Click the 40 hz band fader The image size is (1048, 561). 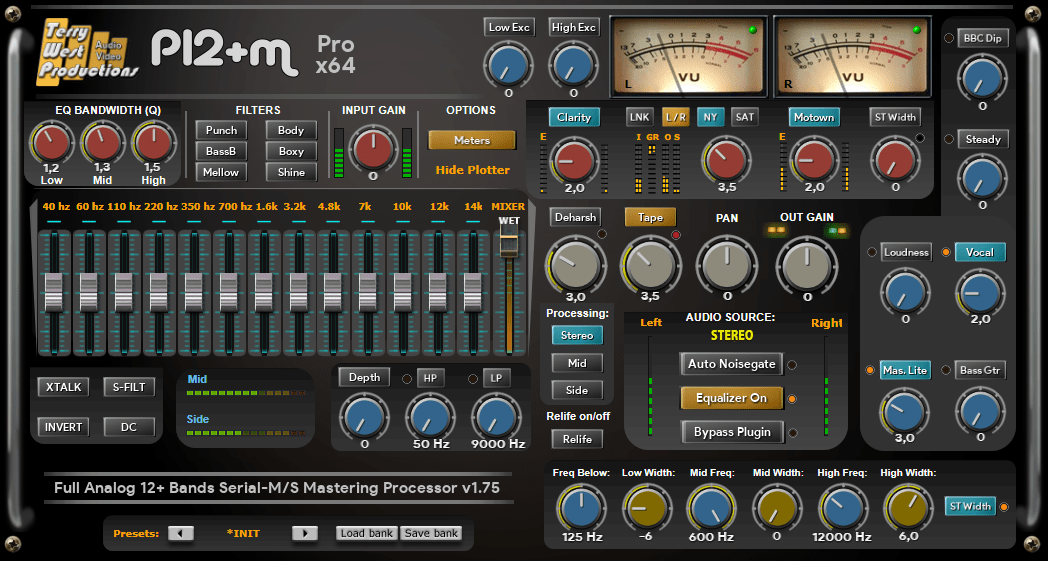click(53, 292)
